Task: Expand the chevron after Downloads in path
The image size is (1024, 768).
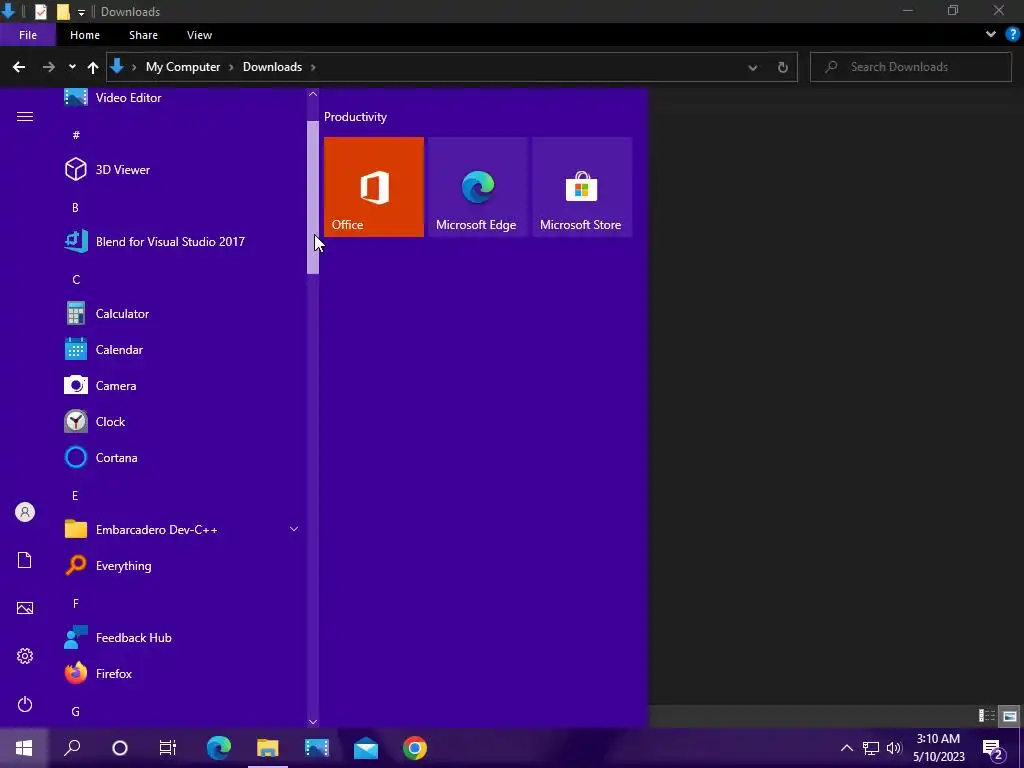Action: point(313,67)
